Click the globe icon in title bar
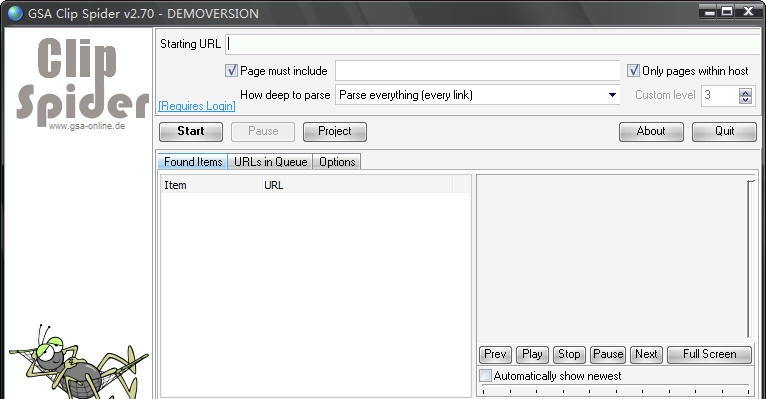This screenshot has height=399, width=766. point(15,13)
